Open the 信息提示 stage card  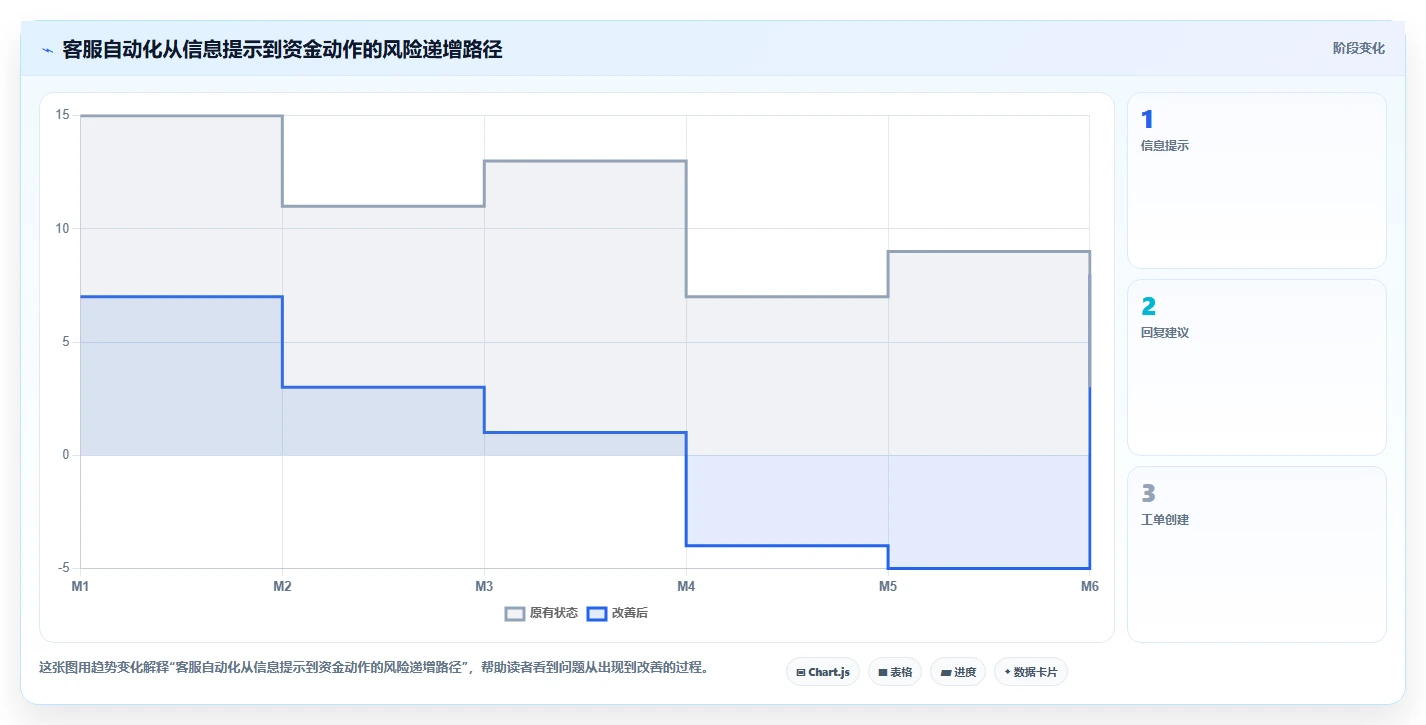(1256, 180)
